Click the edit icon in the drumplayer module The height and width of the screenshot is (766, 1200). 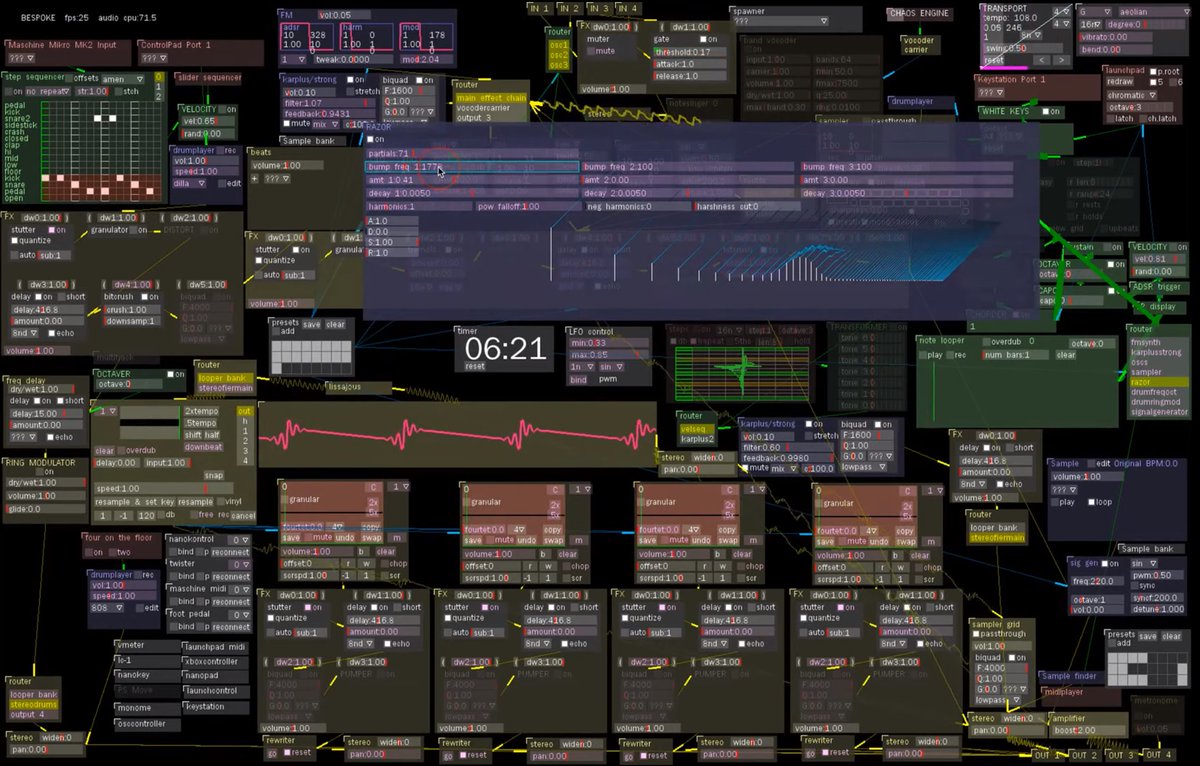222,183
